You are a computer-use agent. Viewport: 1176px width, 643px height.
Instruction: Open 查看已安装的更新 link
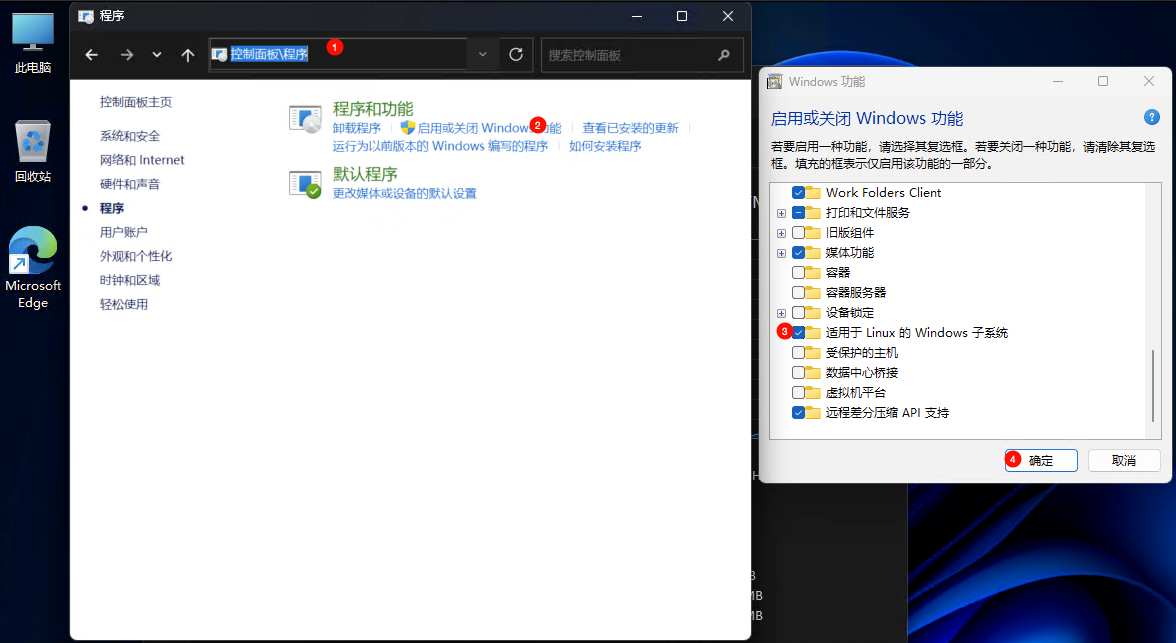630,128
